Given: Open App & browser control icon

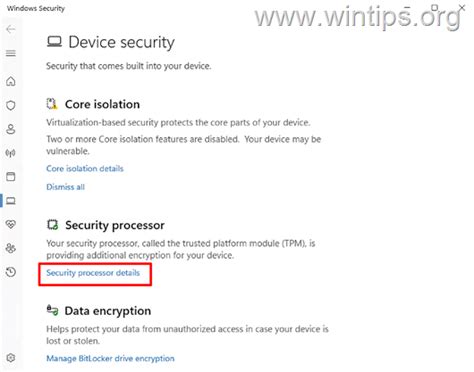Looking at the screenshot, I should (11, 177).
